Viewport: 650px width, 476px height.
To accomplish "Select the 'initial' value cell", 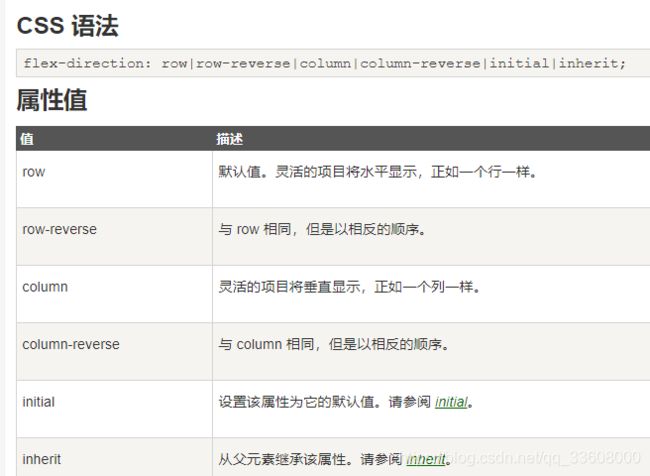I will click(x=114, y=409).
